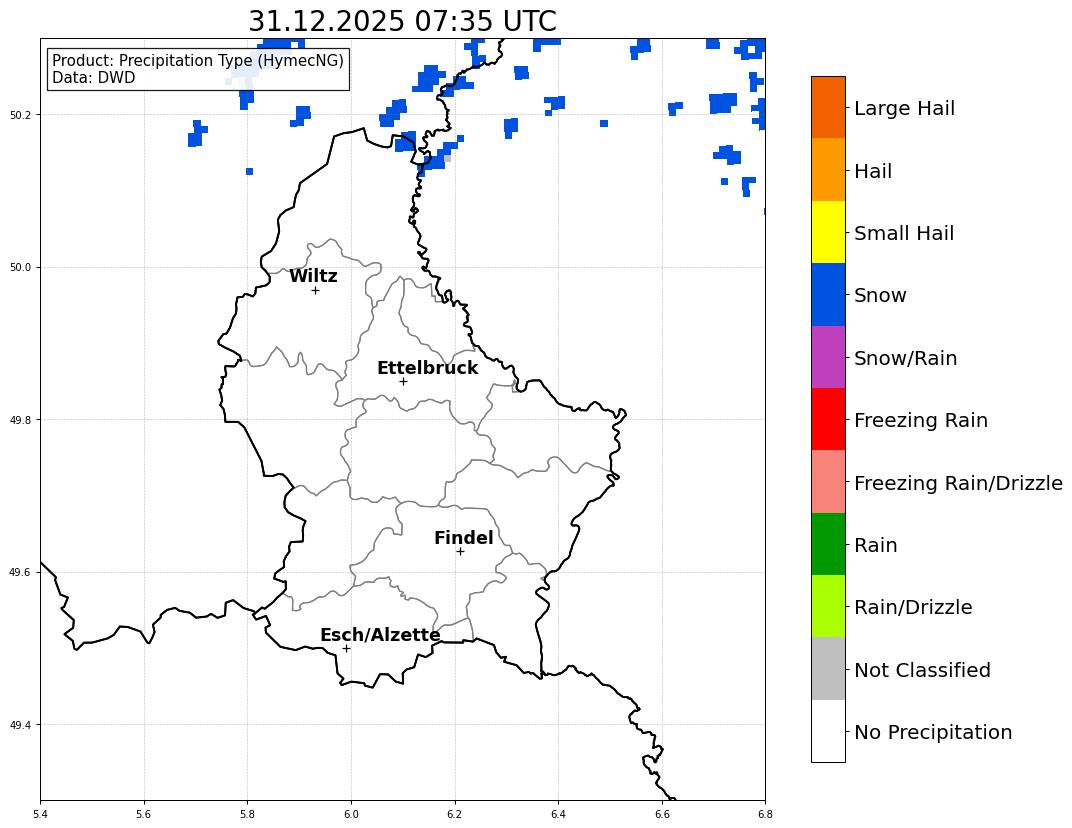Screen dimensions: 1072x828
Task: Click the Esch/Alzette city label
Action: pyautogui.click(x=380, y=635)
